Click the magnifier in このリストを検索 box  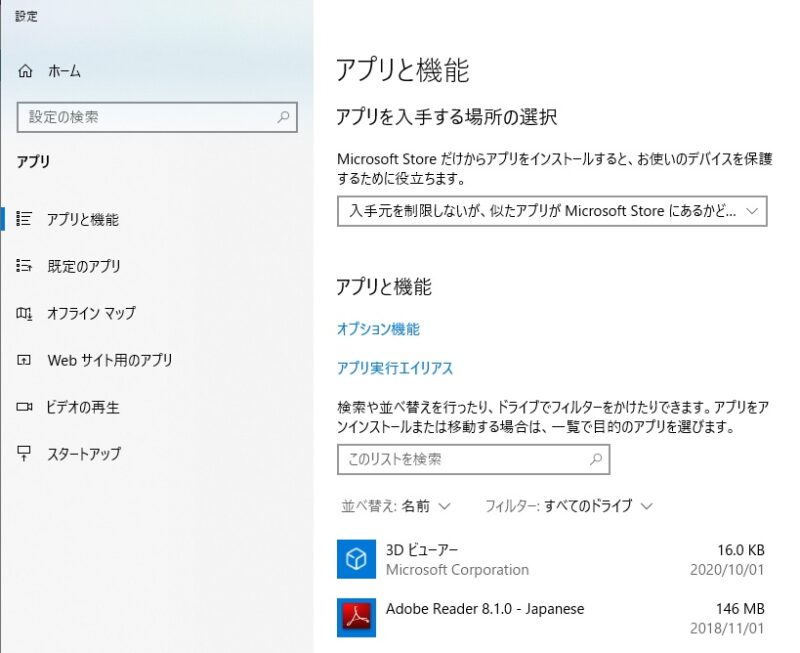[x=596, y=459]
